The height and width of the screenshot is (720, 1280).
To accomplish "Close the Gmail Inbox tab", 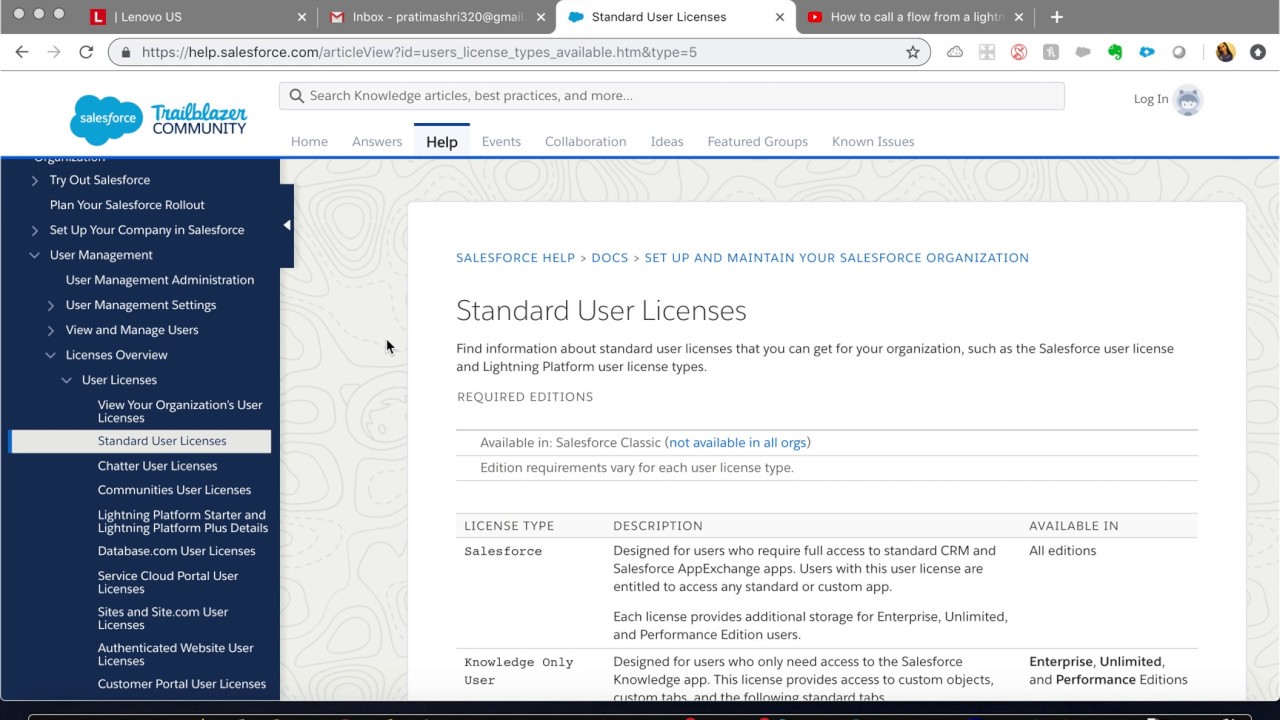I will (541, 17).
